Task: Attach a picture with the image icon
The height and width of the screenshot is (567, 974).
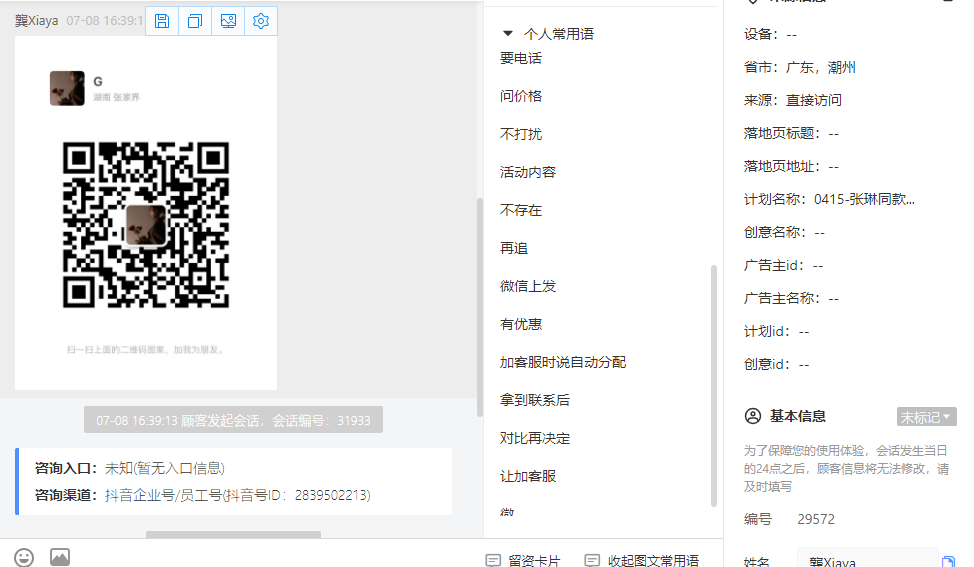Action: [60, 557]
